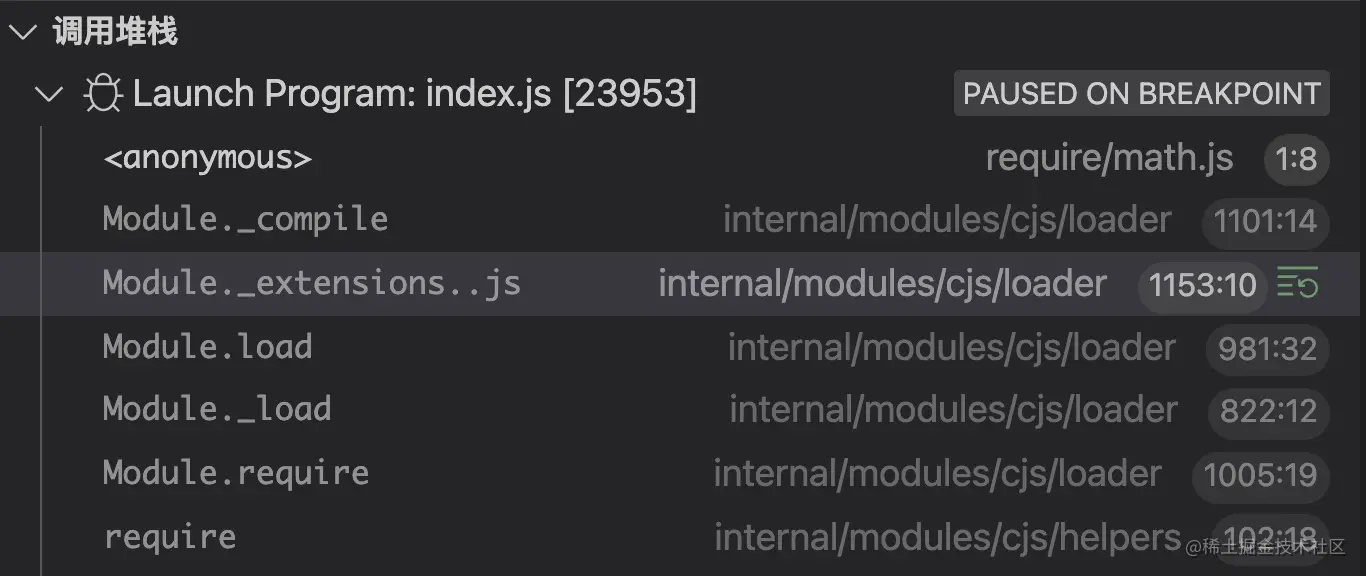Select the Module.load stack frame
Viewport: 1366px width, 576px height.
[x=207, y=347]
